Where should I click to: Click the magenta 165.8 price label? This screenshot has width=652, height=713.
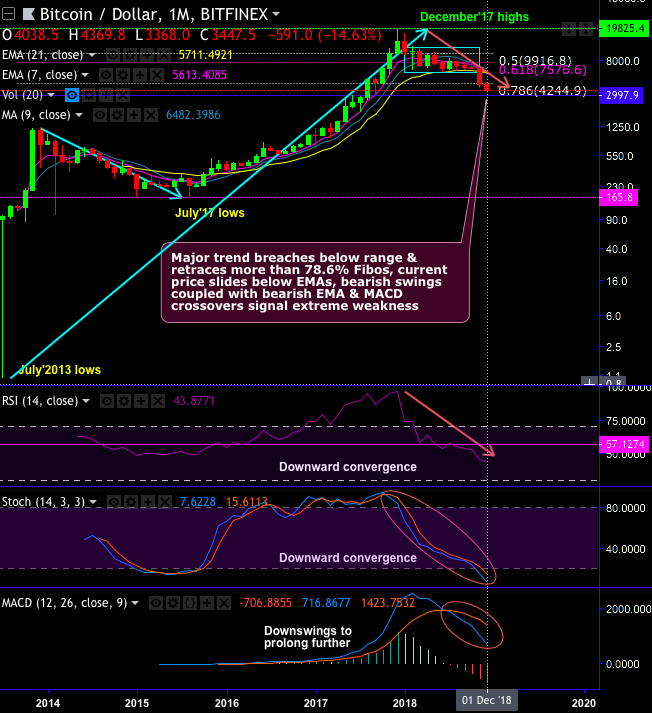pos(618,197)
